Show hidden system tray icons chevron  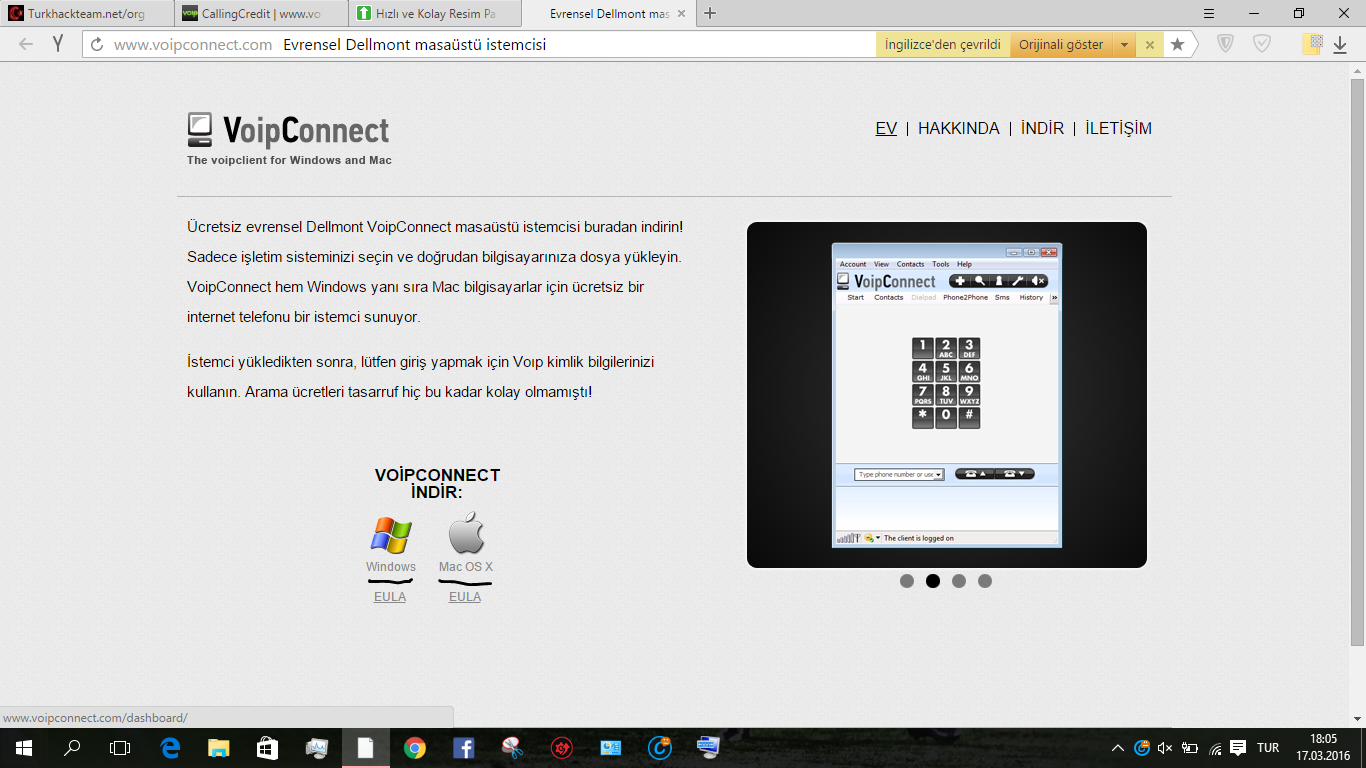(1118, 748)
